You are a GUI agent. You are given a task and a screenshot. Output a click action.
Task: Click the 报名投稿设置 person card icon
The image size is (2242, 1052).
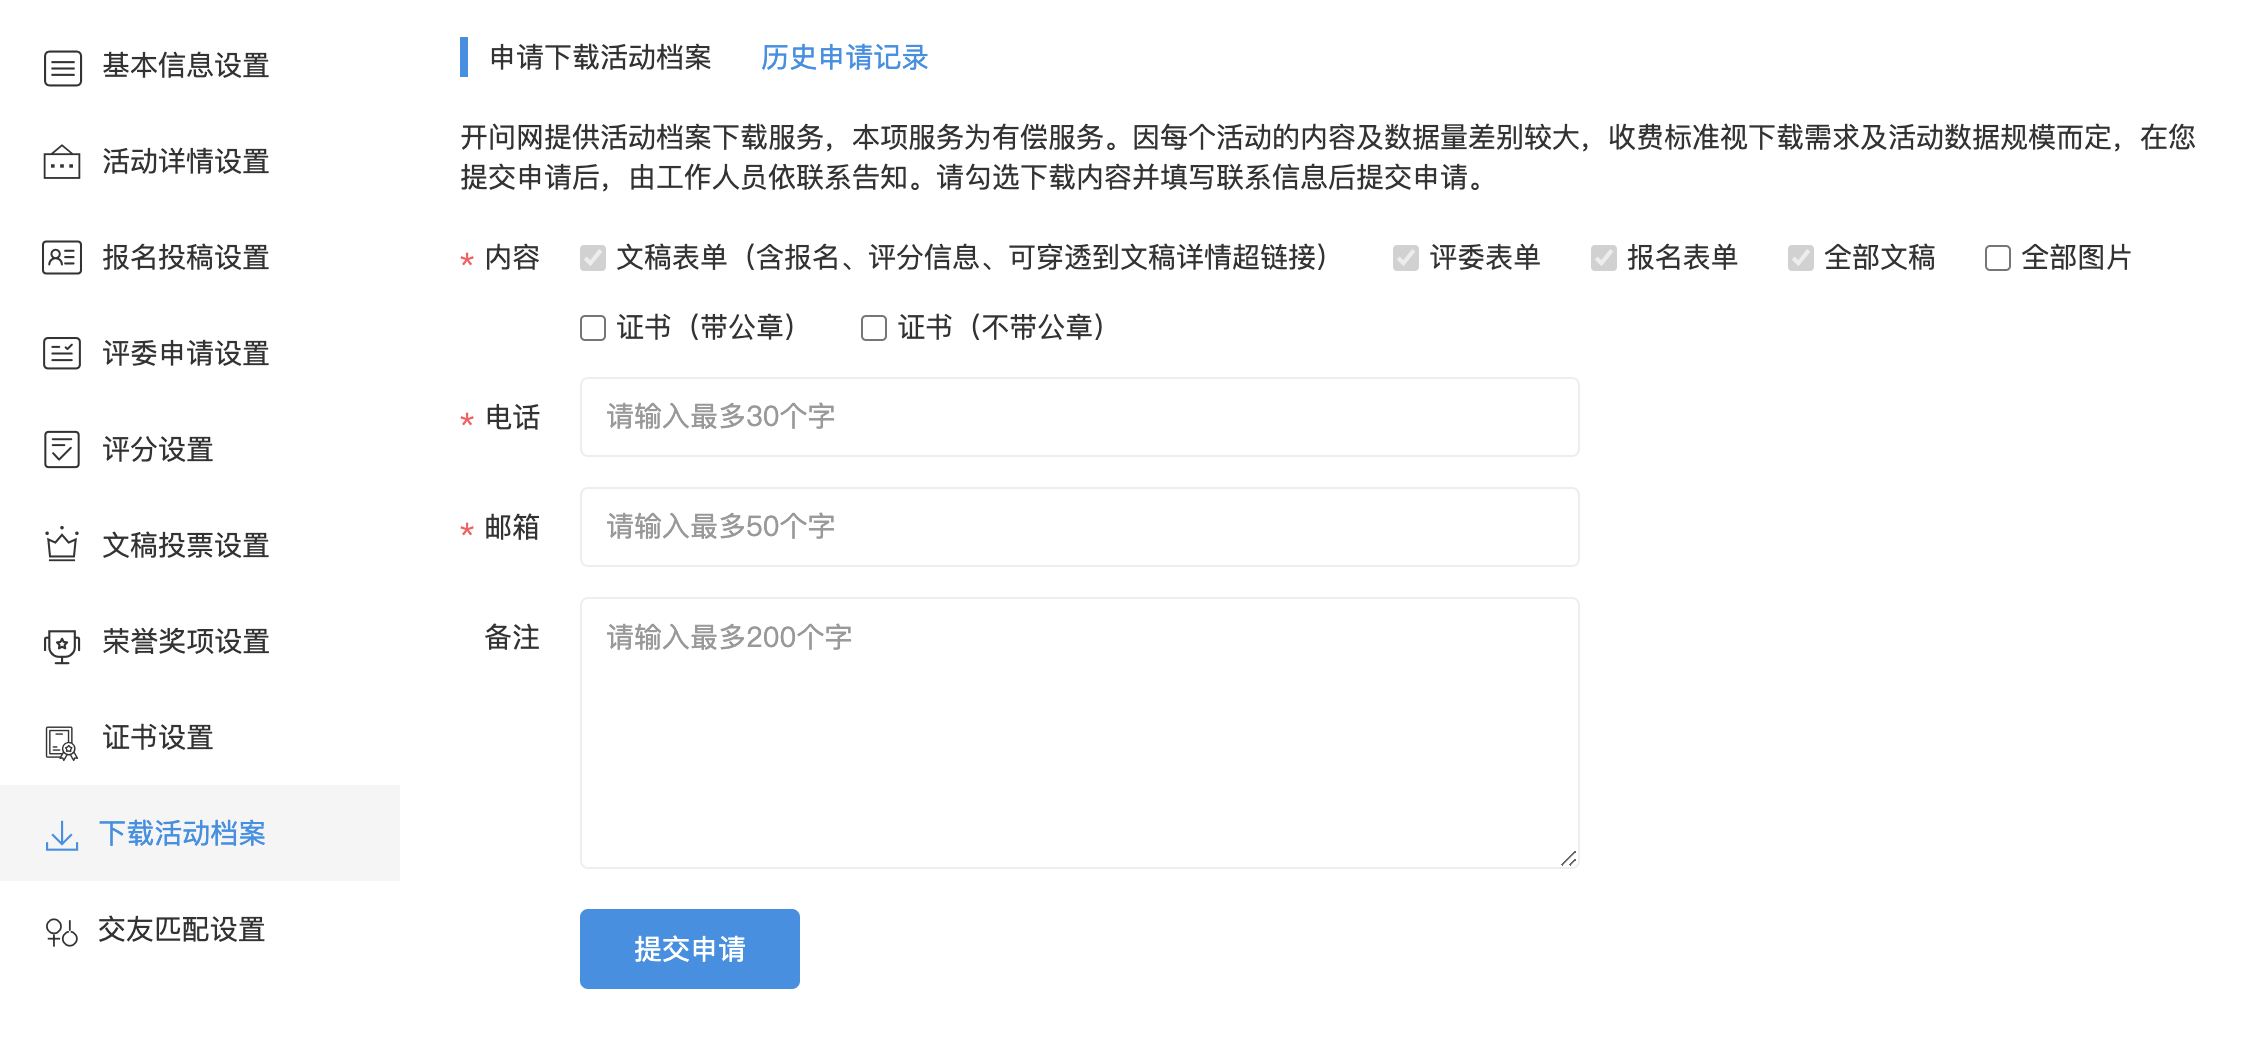click(x=62, y=258)
